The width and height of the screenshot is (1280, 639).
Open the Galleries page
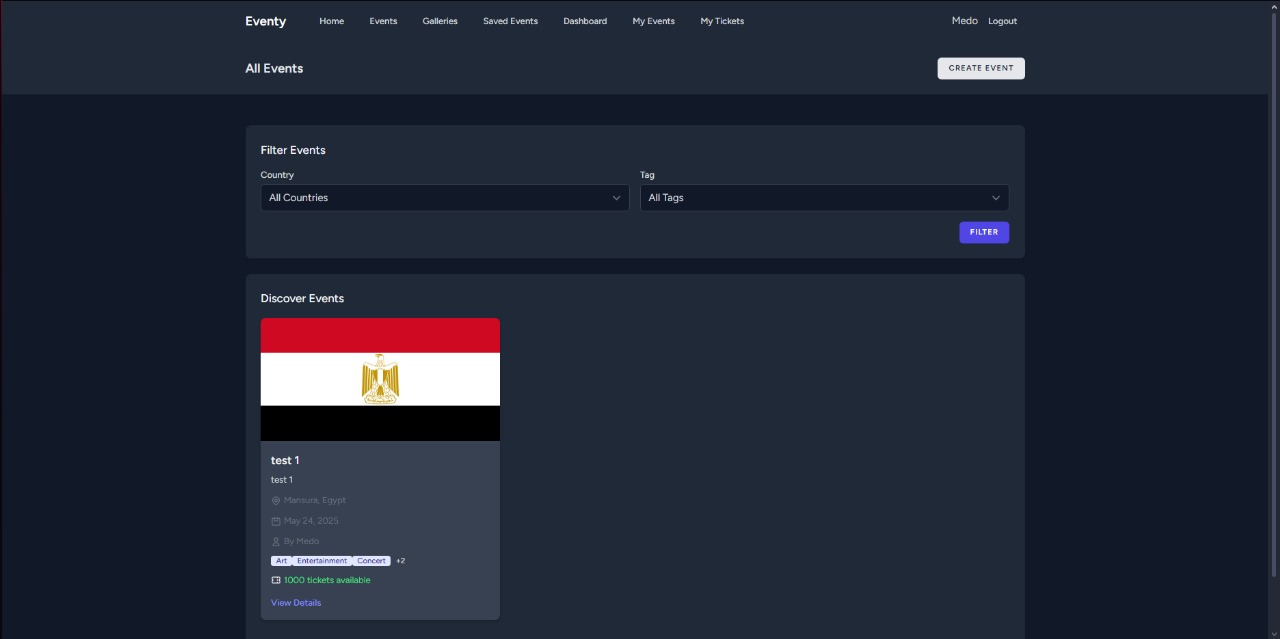pos(440,21)
